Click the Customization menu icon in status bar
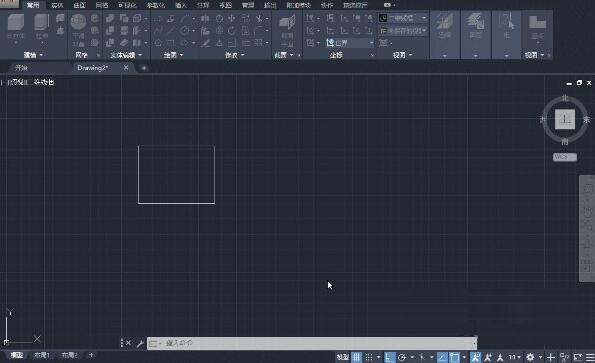The width and height of the screenshot is (595, 363). [590, 357]
